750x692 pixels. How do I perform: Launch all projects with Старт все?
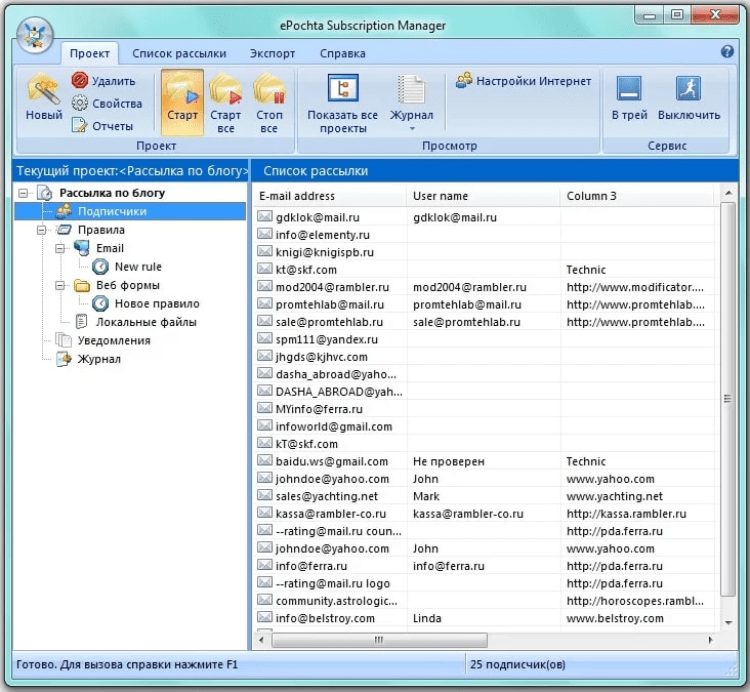225,102
